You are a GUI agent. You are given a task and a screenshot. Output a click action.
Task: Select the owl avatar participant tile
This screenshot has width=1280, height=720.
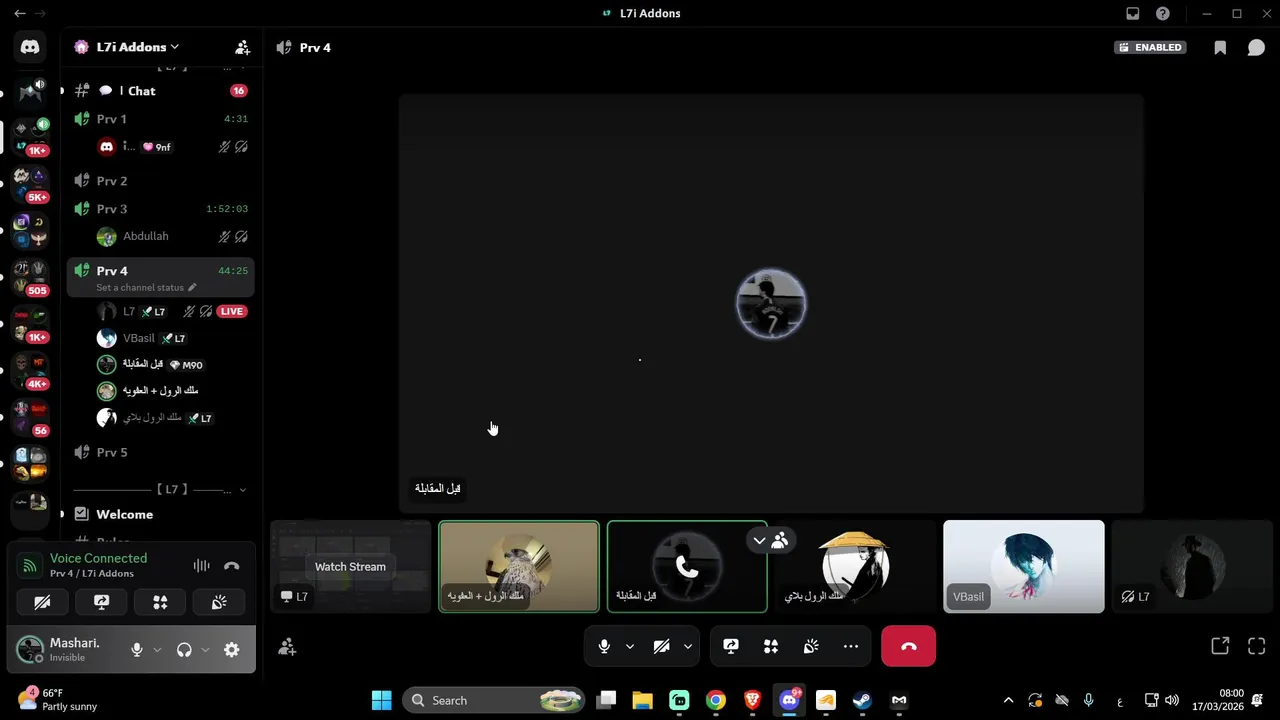[519, 566]
